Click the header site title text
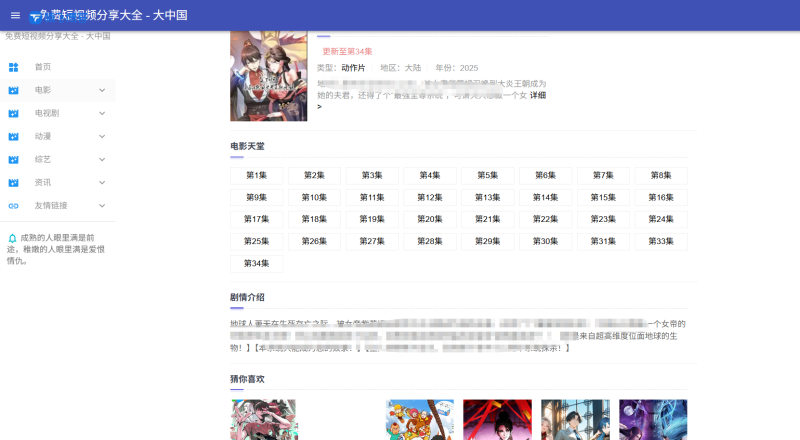This screenshot has height=440, width=800. (114, 15)
